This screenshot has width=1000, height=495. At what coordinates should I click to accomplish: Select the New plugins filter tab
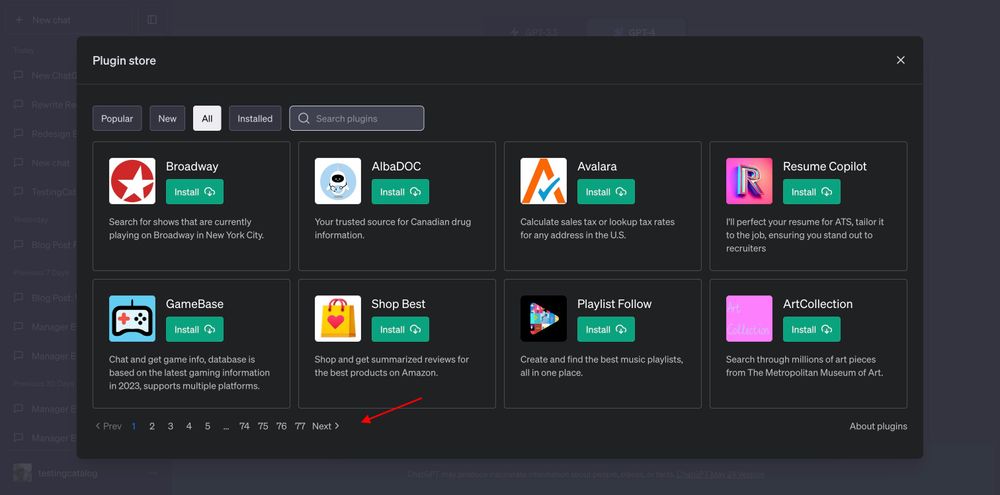[x=167, y=119]
